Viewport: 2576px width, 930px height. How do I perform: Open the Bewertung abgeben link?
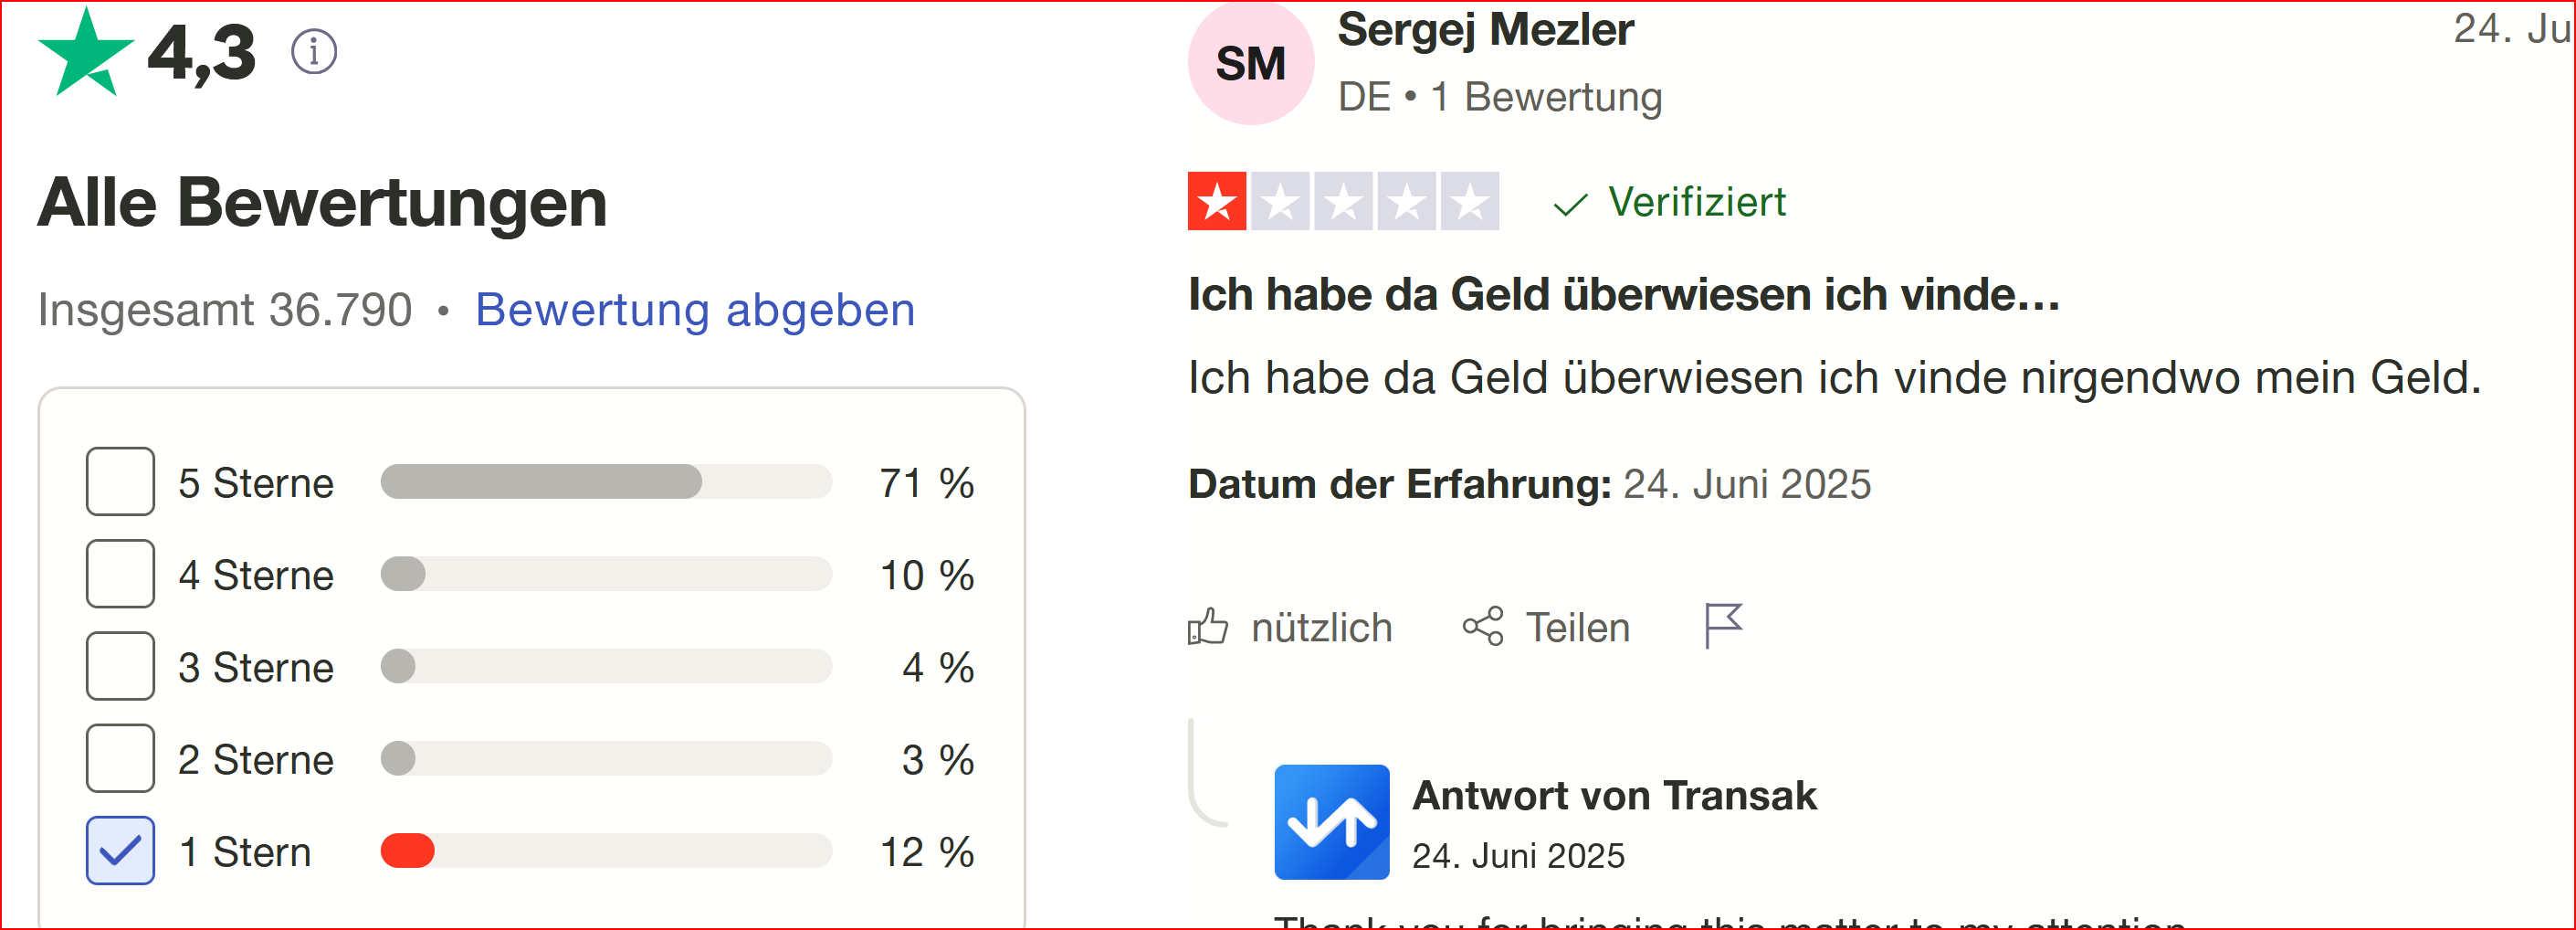click(x=695, y=310)
